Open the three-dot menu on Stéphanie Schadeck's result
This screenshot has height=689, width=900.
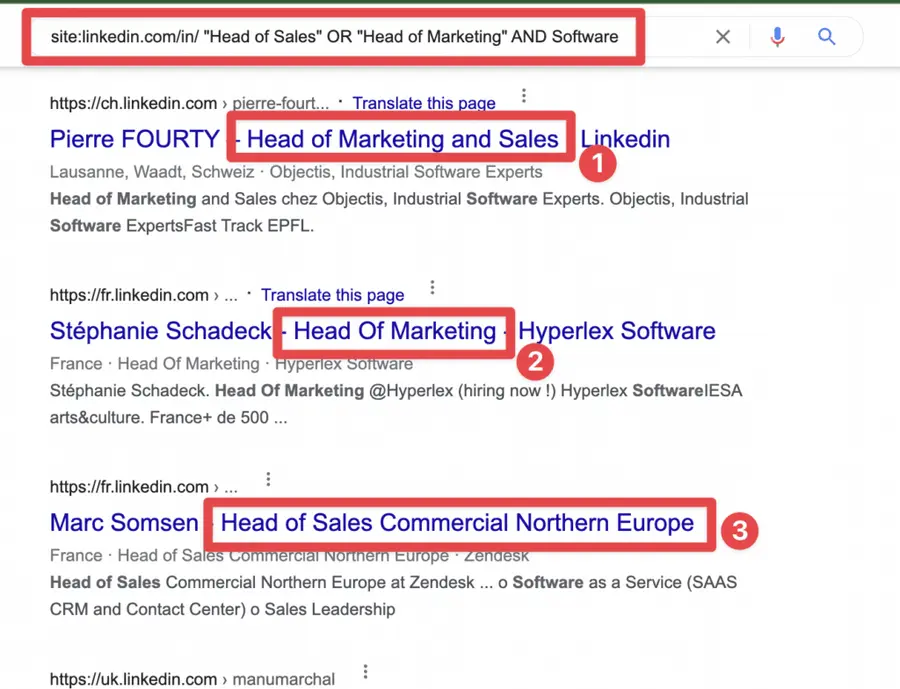point(432,287)
